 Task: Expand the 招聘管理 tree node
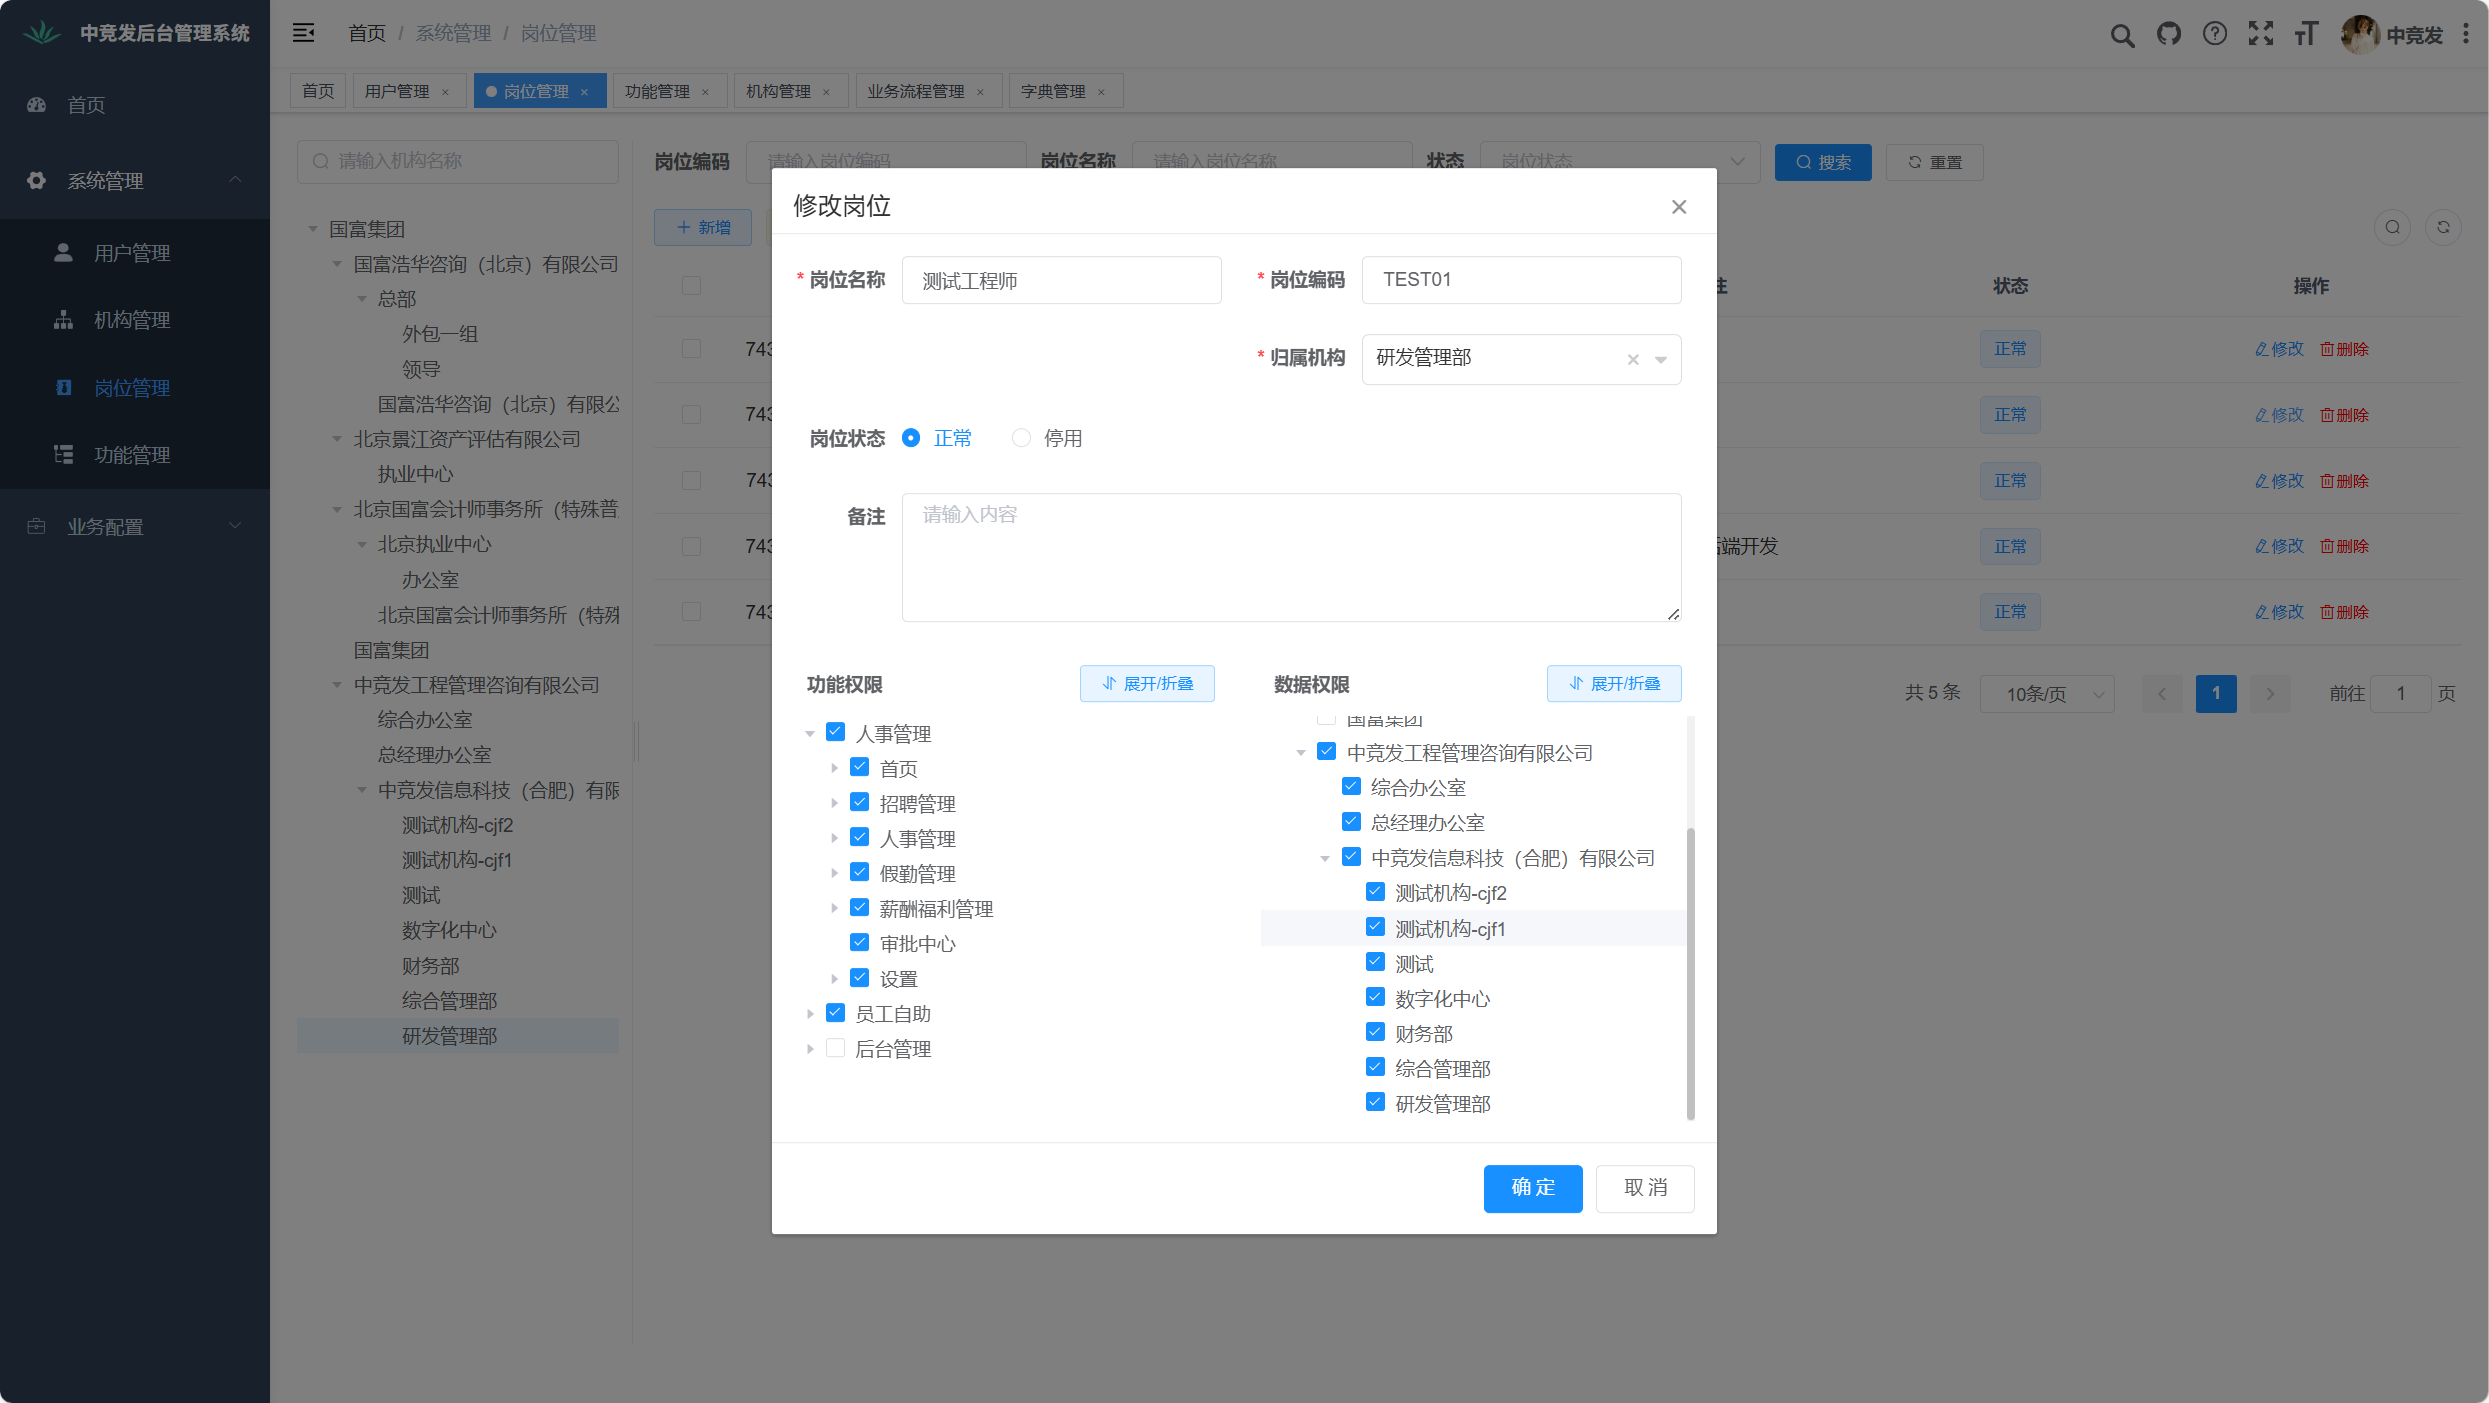[834, 803]
